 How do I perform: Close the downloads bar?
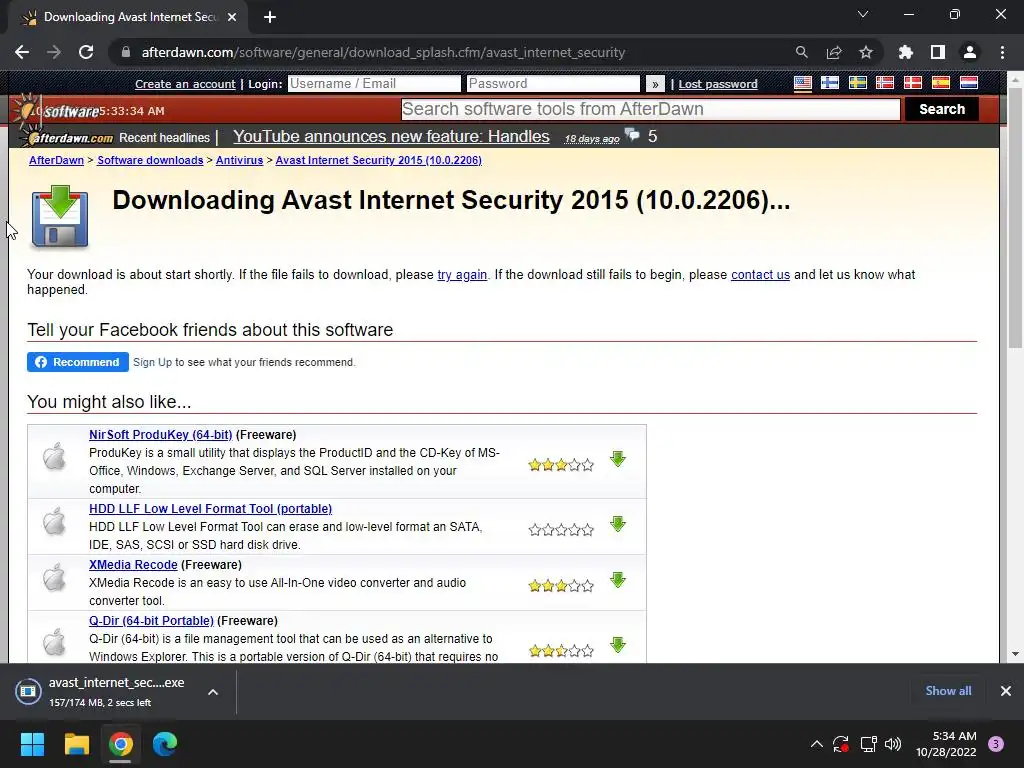coord(1006,691)
